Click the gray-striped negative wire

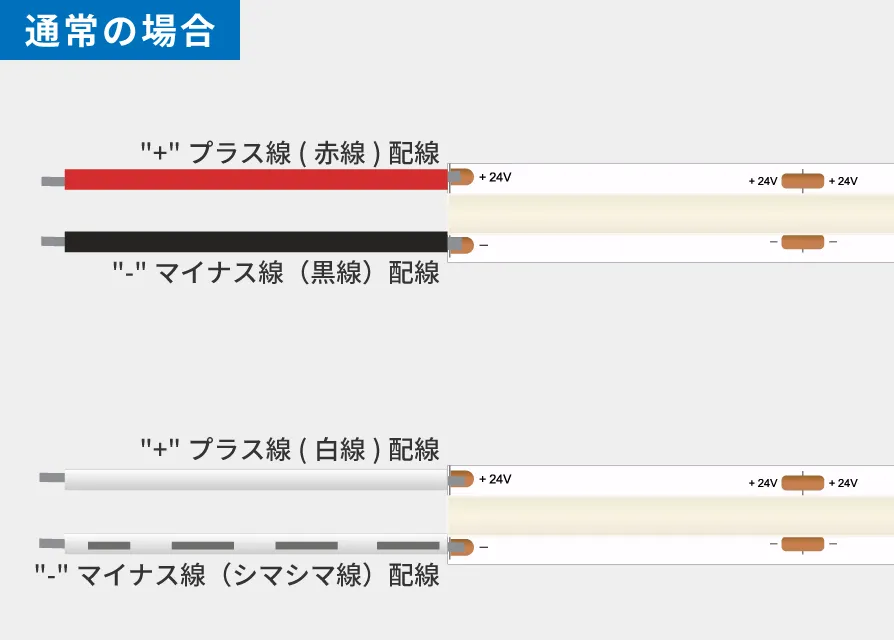coord(255,545)
